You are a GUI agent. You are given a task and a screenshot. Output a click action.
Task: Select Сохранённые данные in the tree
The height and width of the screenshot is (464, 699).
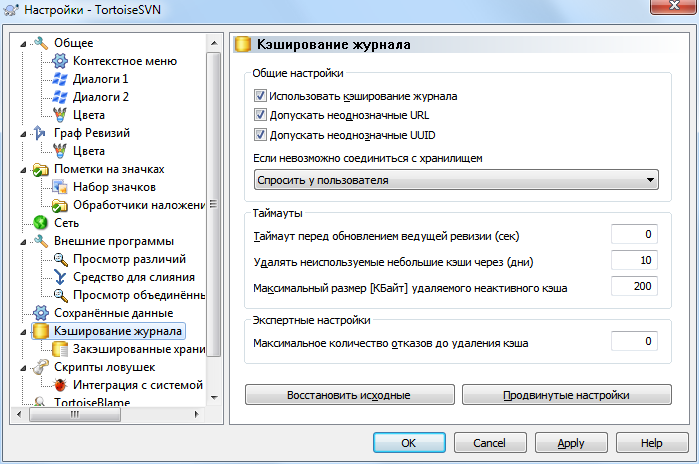pos(114,313)
